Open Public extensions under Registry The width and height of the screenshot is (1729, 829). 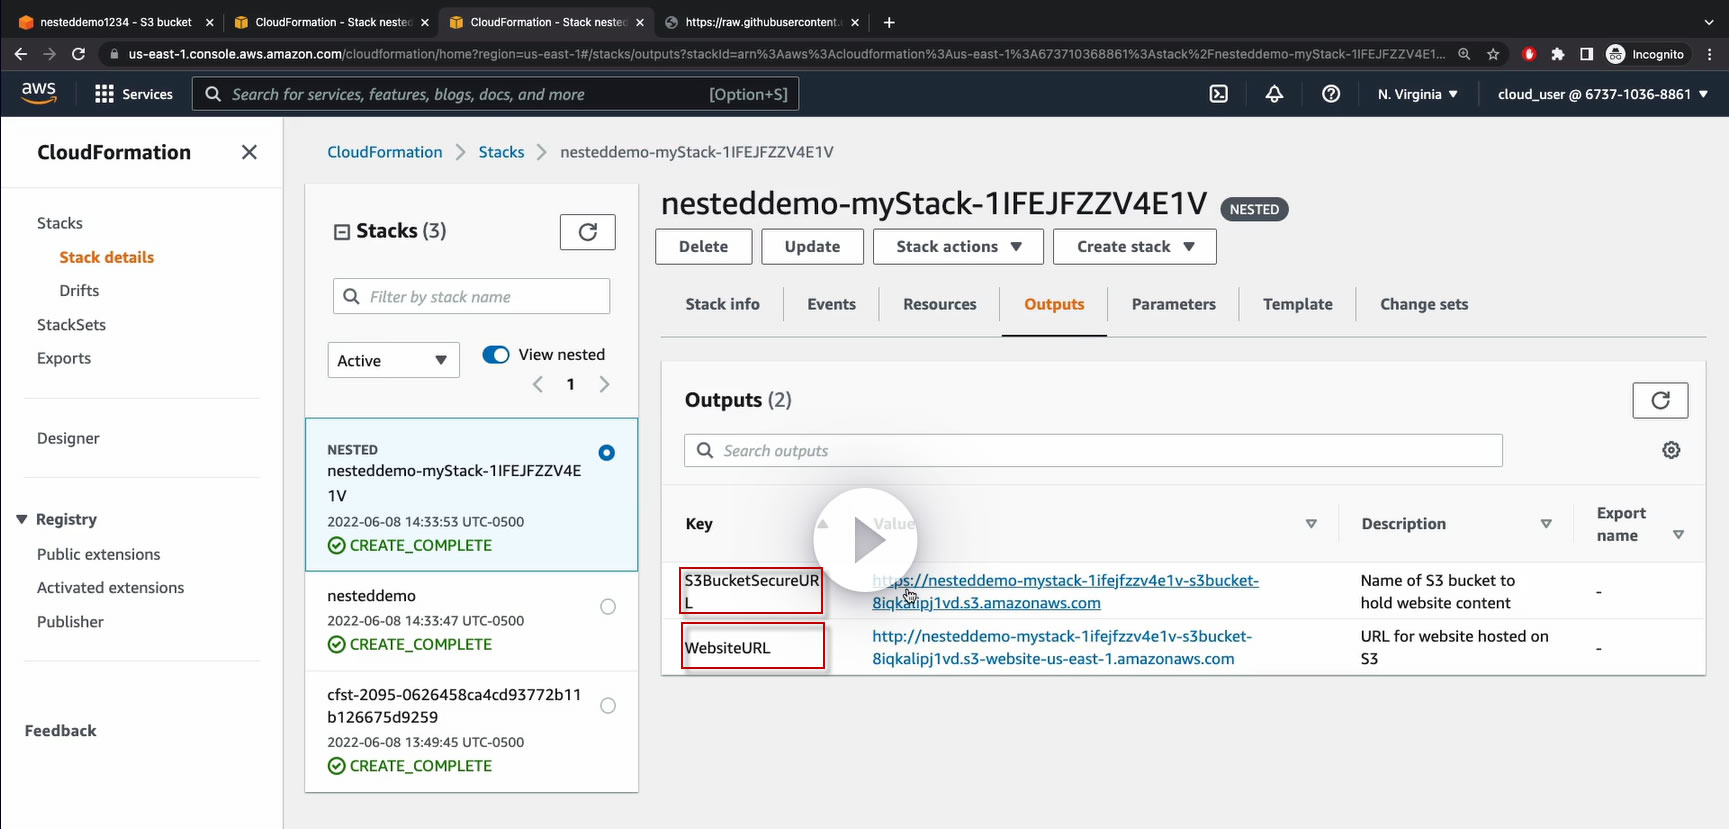tap(98, 554)
